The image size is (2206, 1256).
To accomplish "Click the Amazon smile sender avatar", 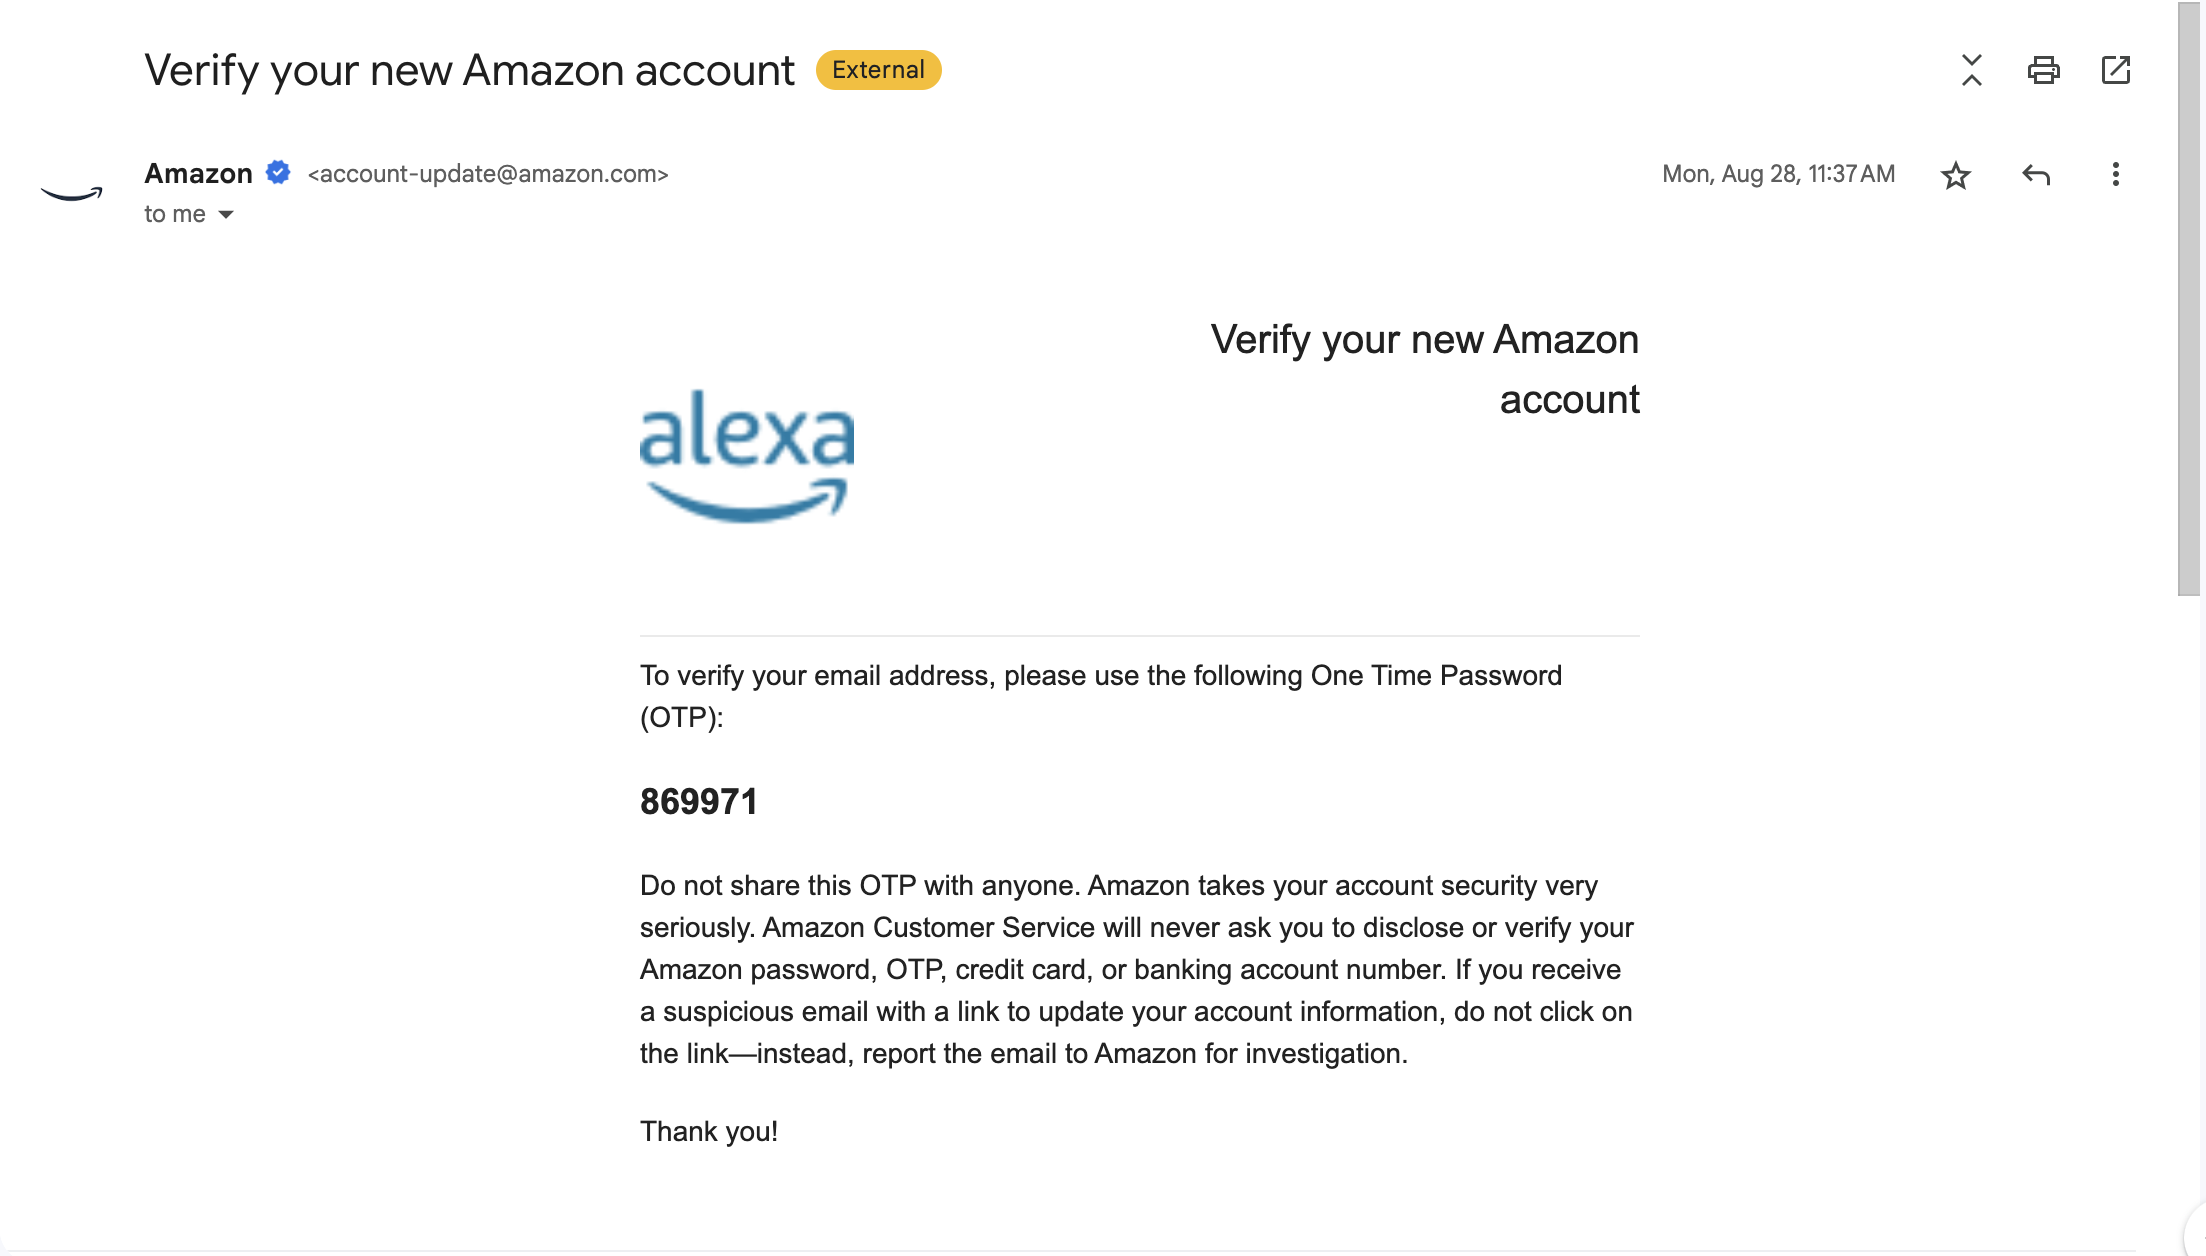I will [x=71, y=193].
